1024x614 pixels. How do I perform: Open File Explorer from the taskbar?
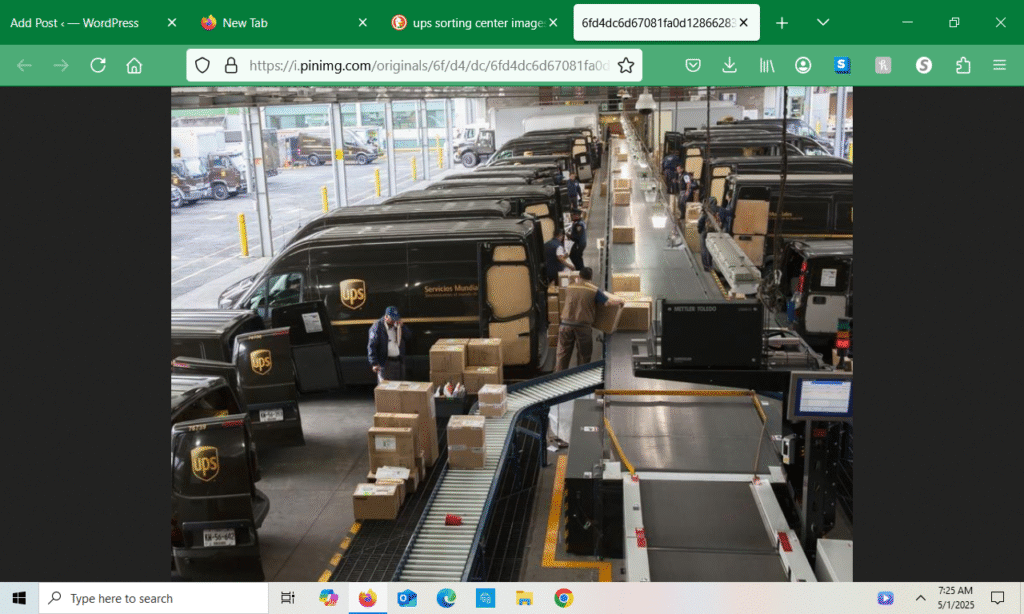pos(524,598)
